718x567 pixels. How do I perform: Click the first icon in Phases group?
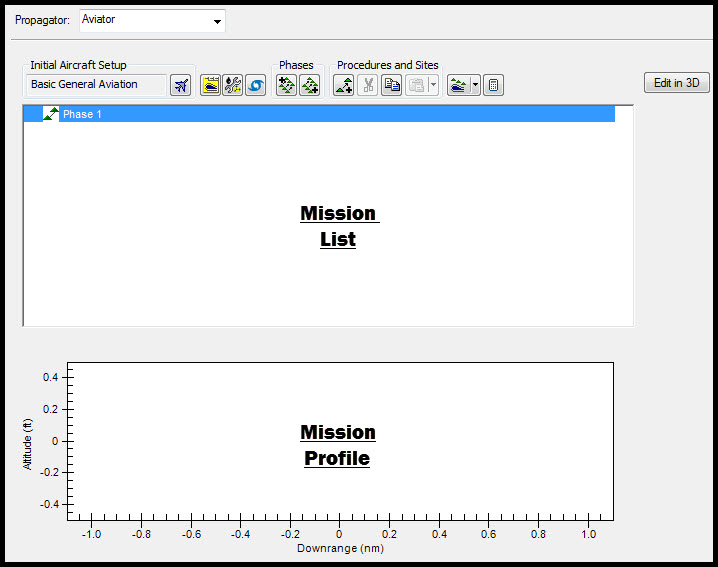[x=287, y=85]
